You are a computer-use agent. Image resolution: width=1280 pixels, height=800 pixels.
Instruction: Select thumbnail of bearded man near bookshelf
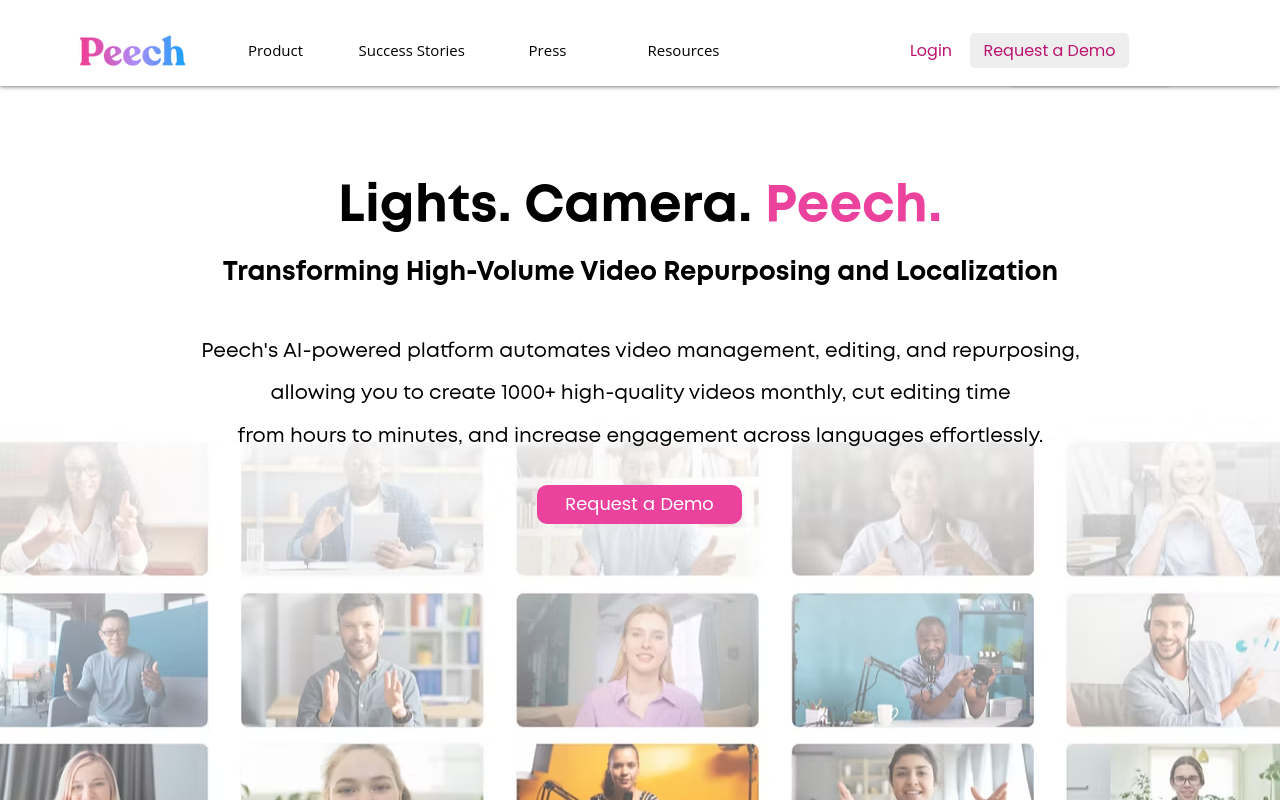pos(362,660)
